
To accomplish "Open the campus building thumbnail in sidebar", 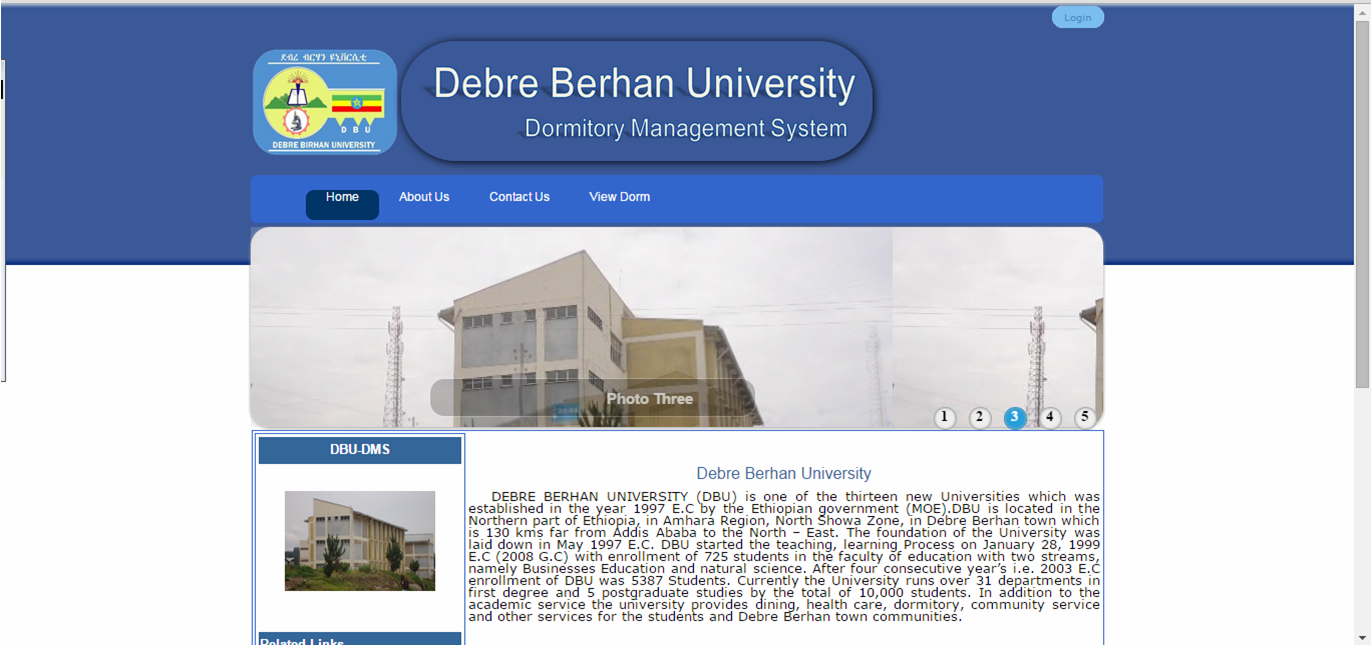I will point(360,541).
